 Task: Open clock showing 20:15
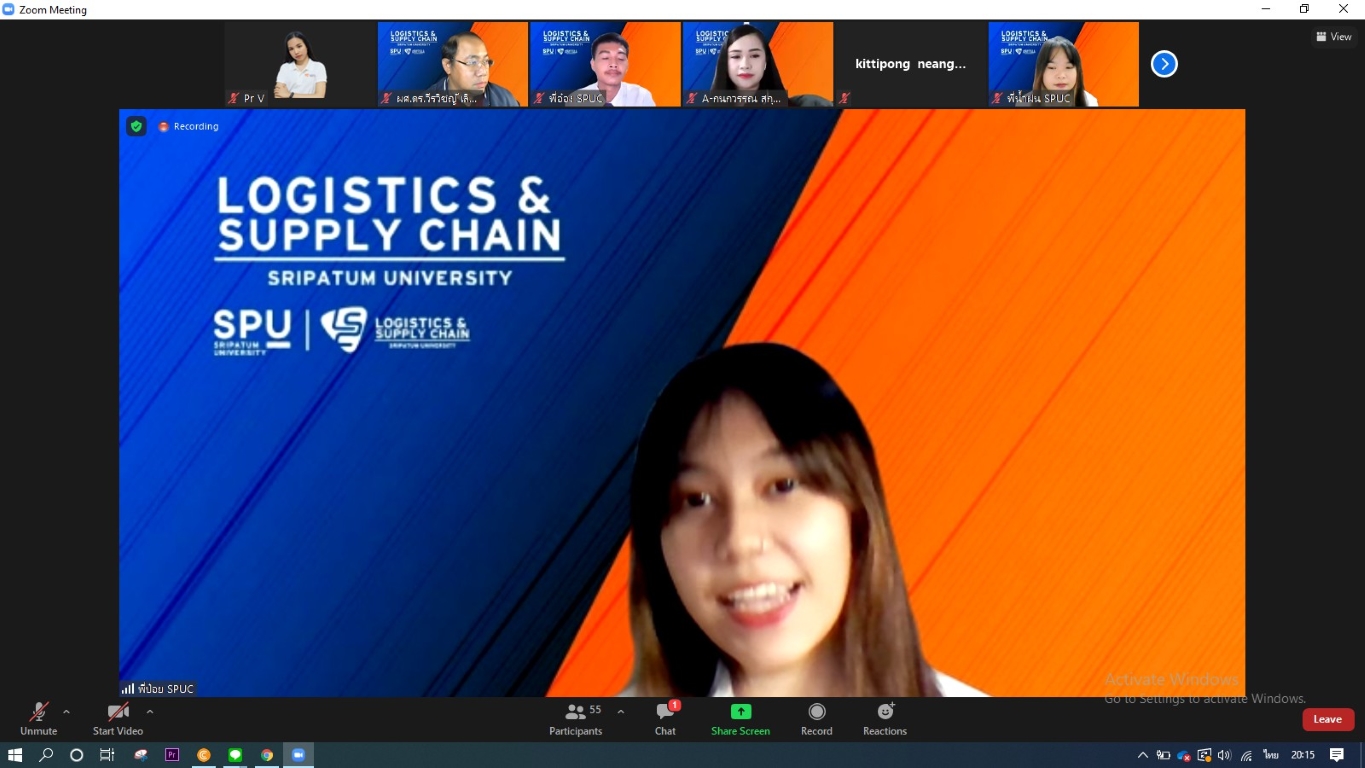[1303, 755]
